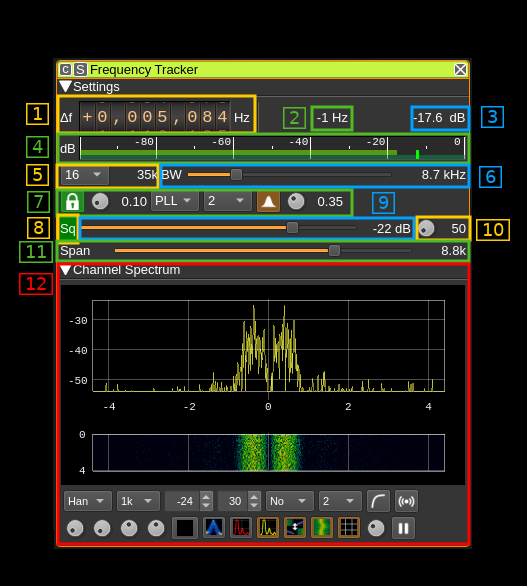
Task: Toggle the red max hold trace icon
Action: [241, 528]
